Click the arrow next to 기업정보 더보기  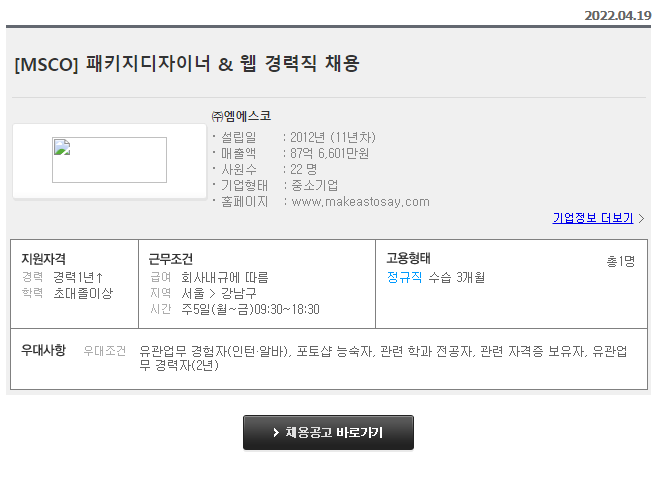[641, 218]
